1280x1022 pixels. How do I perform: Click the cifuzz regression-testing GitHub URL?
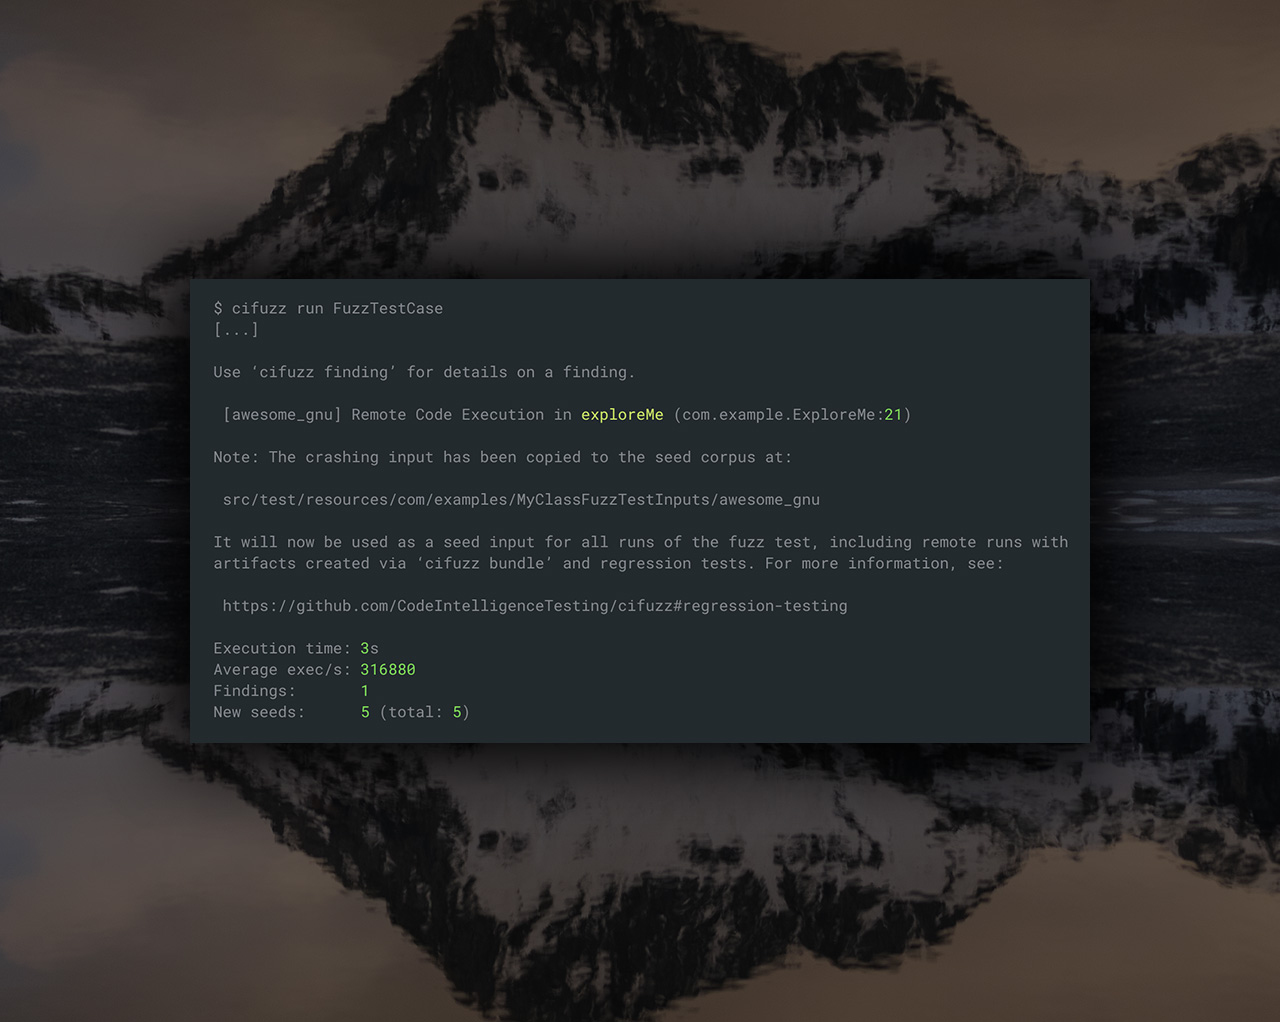point(535,606)
